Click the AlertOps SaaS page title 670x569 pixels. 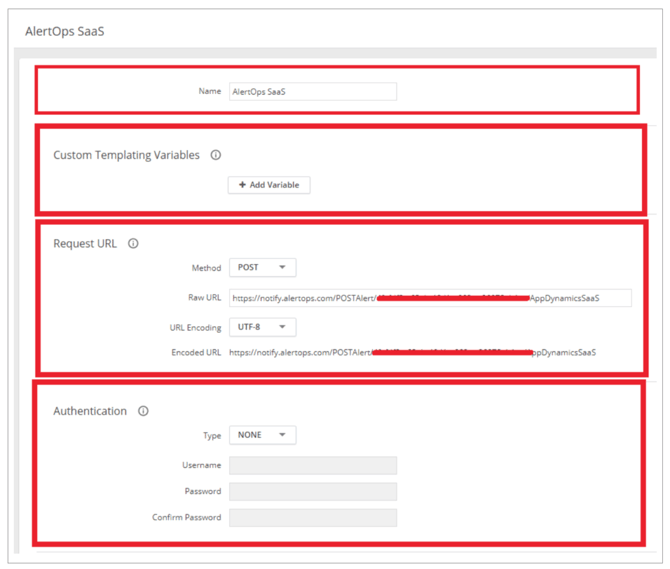tap(65, 31)
